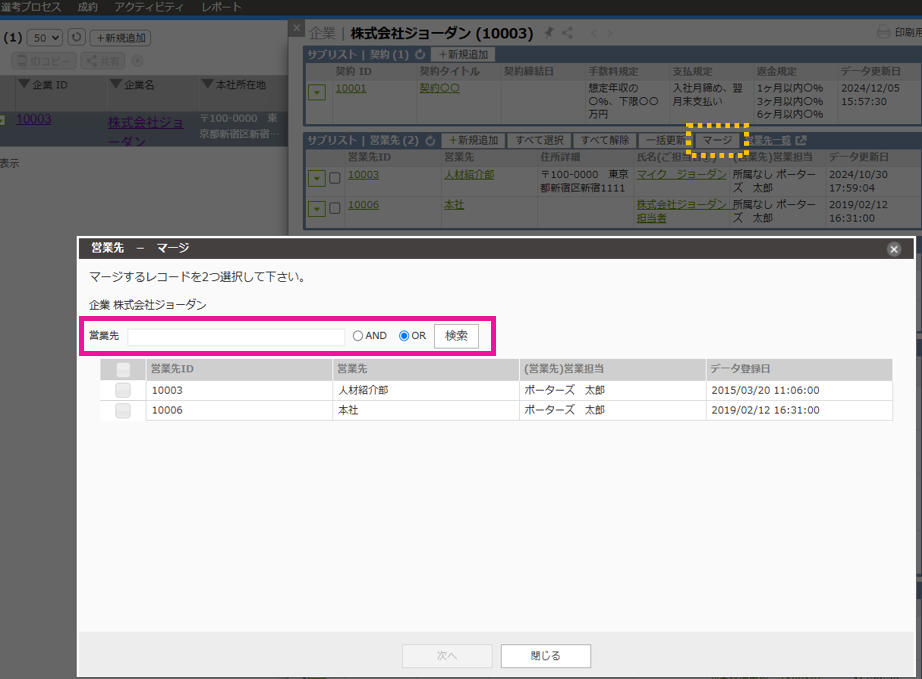This screenshot has height=679, width=922.
Task: Open マイク ジョーダン contact link
Action: coord(682,175)
